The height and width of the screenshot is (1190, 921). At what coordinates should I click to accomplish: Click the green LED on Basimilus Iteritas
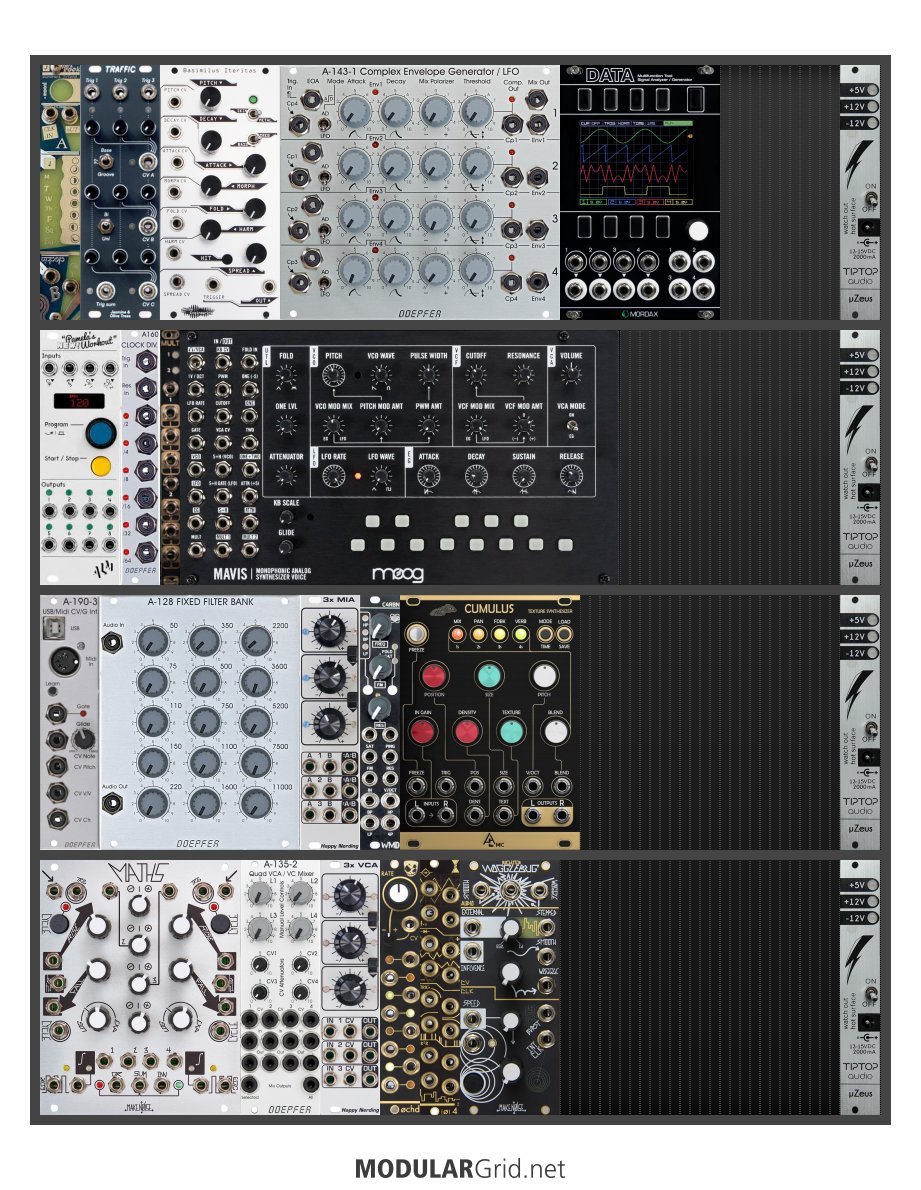(253, 99)
